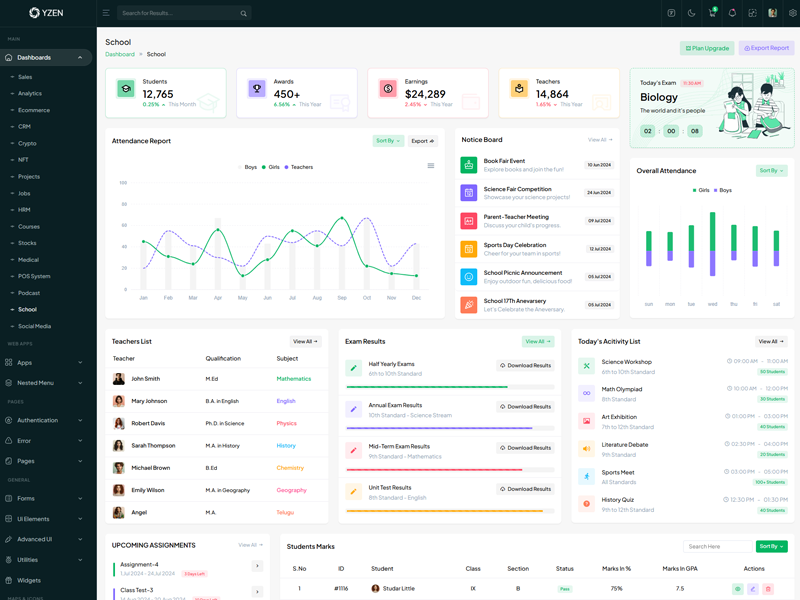
Task: Click the hamburger sidebar toggle icon
Action: click(106, 13)
